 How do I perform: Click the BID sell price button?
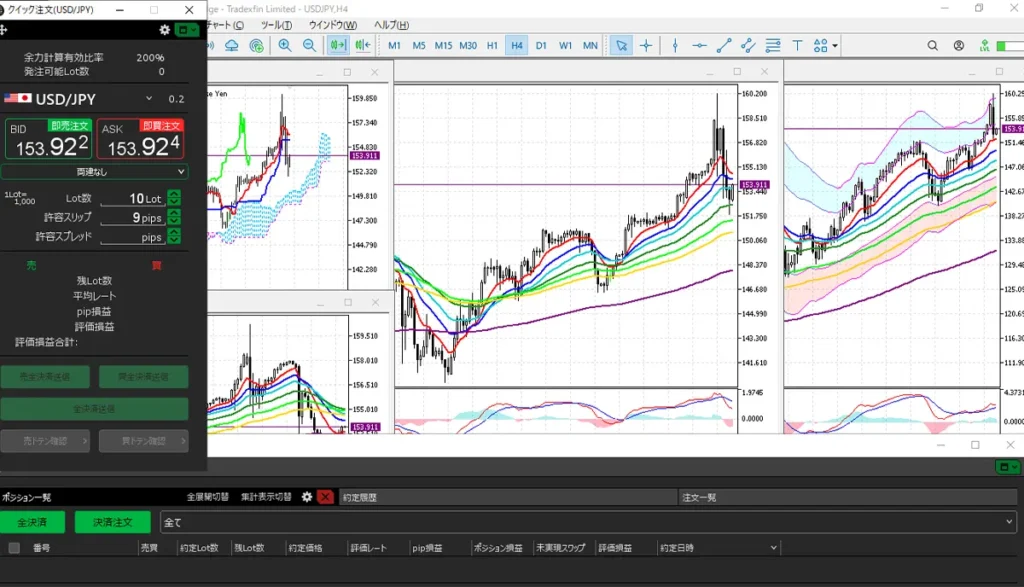[49, 140]
